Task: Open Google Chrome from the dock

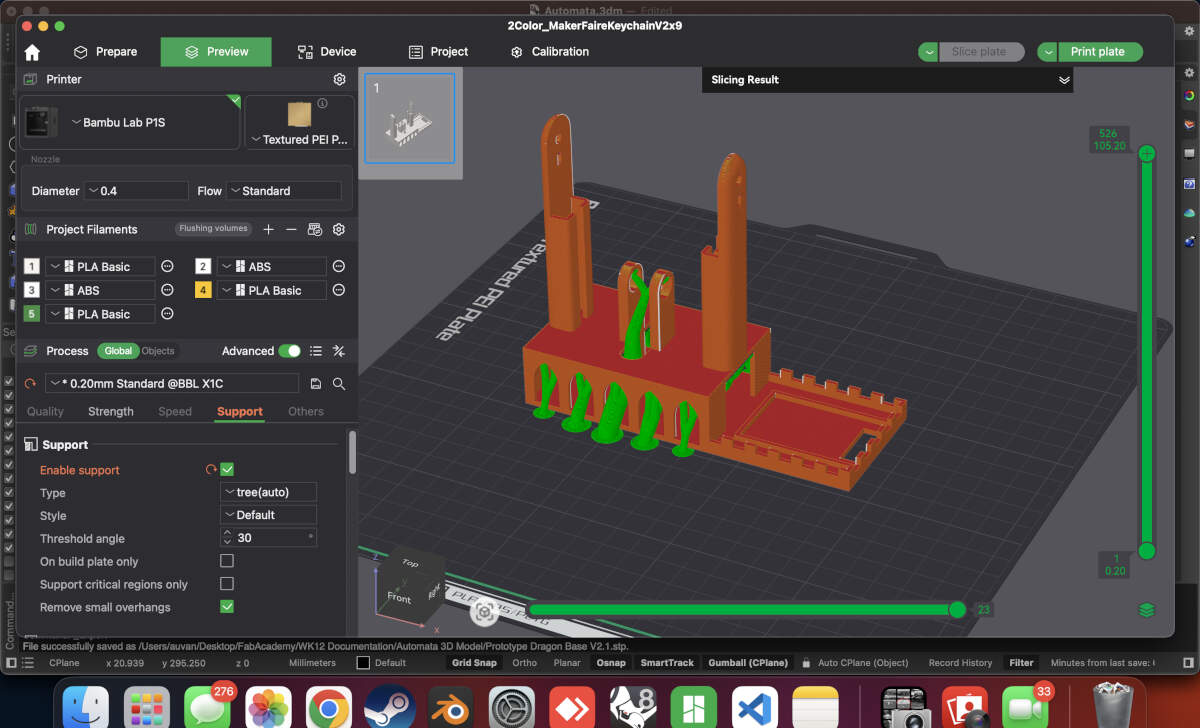Action: 327,707
